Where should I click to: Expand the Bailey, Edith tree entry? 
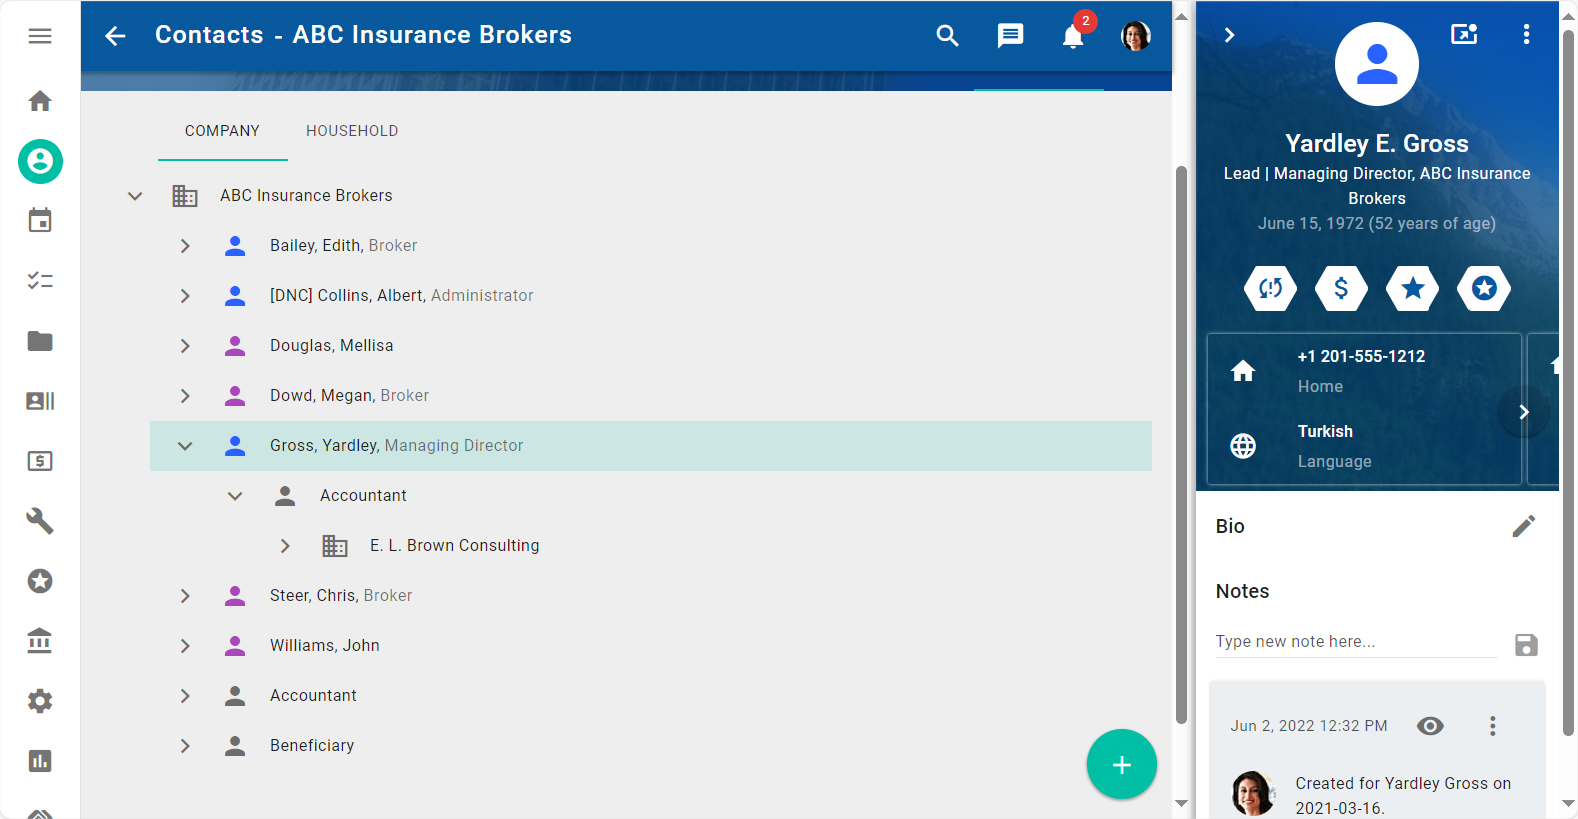point(185,246)
